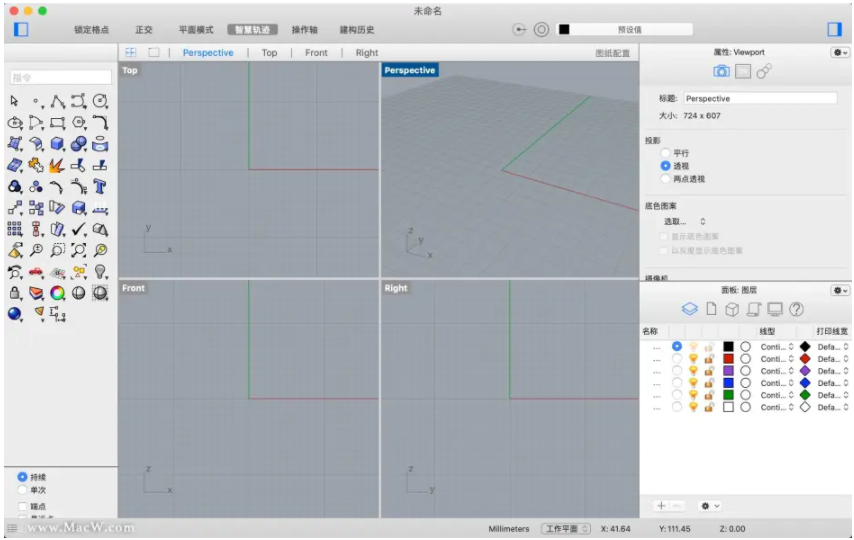Open the 选取... wallpaper dropdown
The height and width of the screenshot is (540, 854).
684,221
